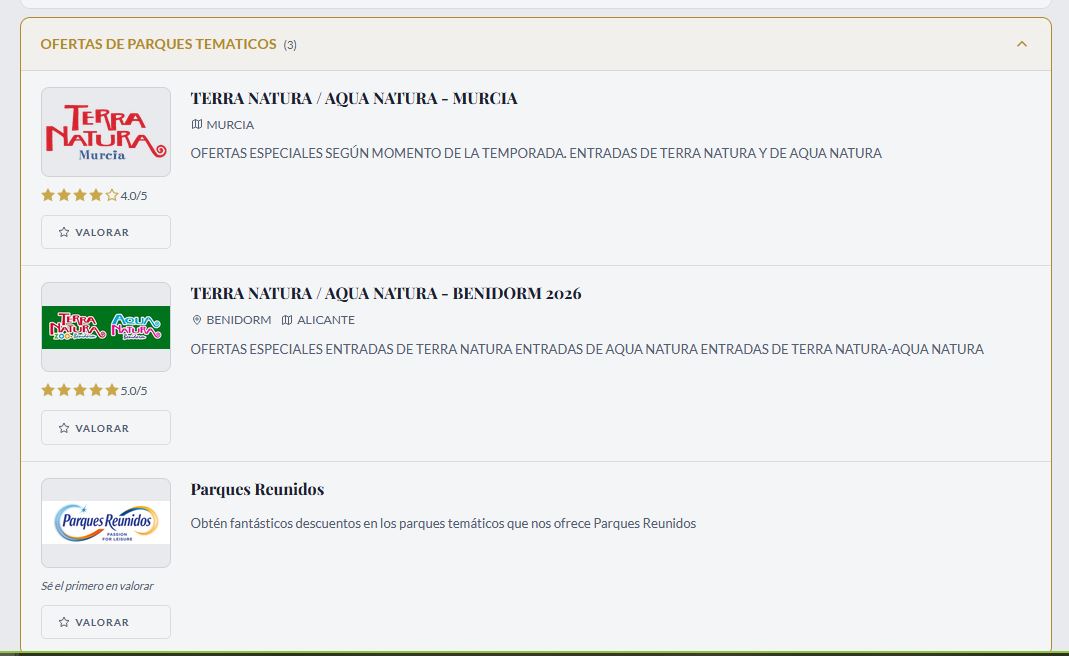Open the Terra Natura / Aqua Natura - Murcia title
1069x656 pixels.
354,98
